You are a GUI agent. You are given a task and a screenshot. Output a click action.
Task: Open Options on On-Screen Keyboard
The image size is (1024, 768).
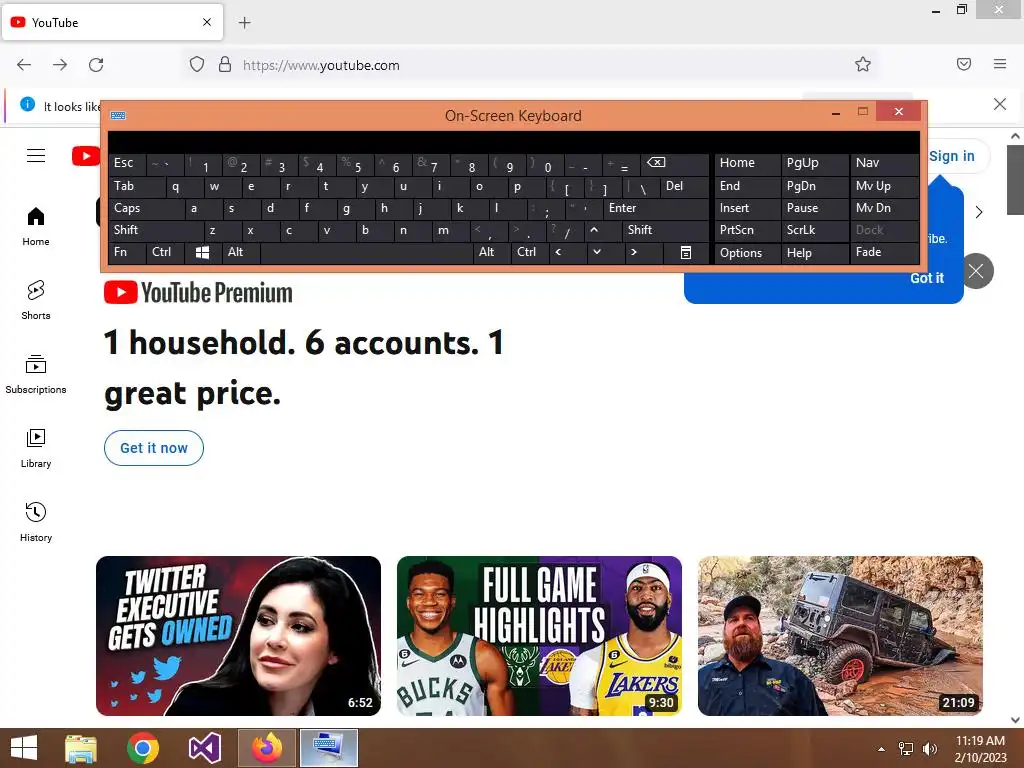[747, 253]
